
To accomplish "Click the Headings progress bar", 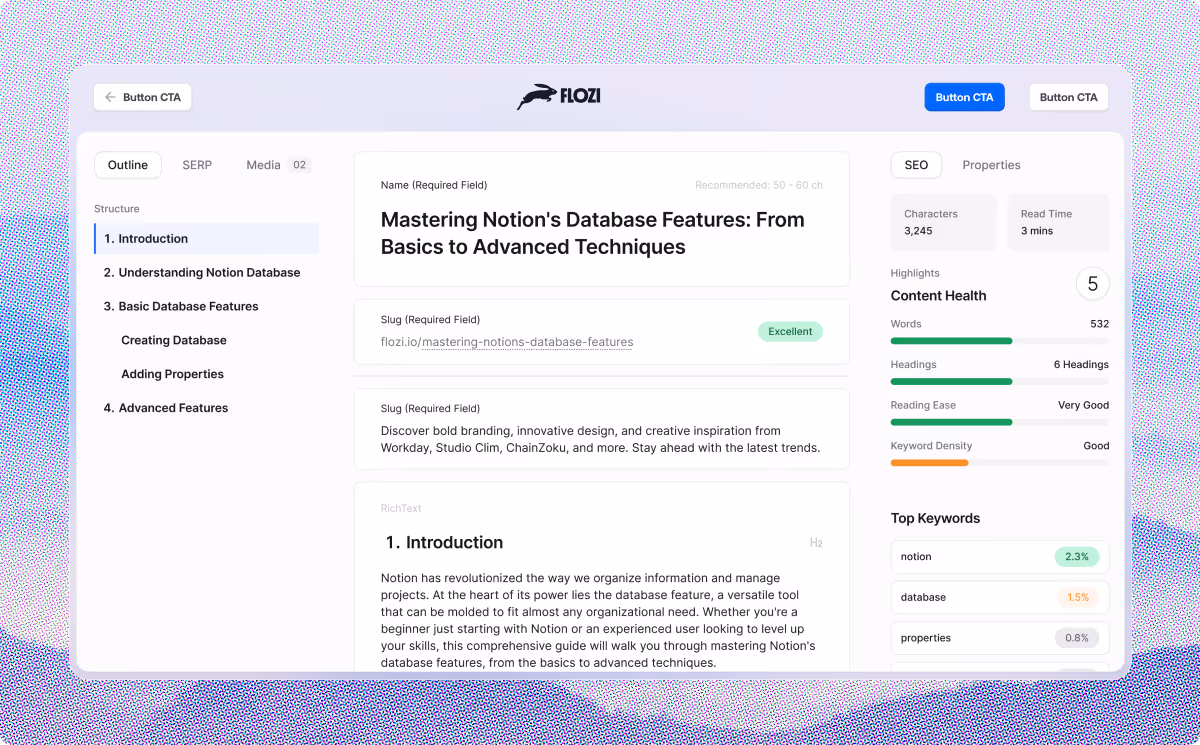I will [1000, 381].
